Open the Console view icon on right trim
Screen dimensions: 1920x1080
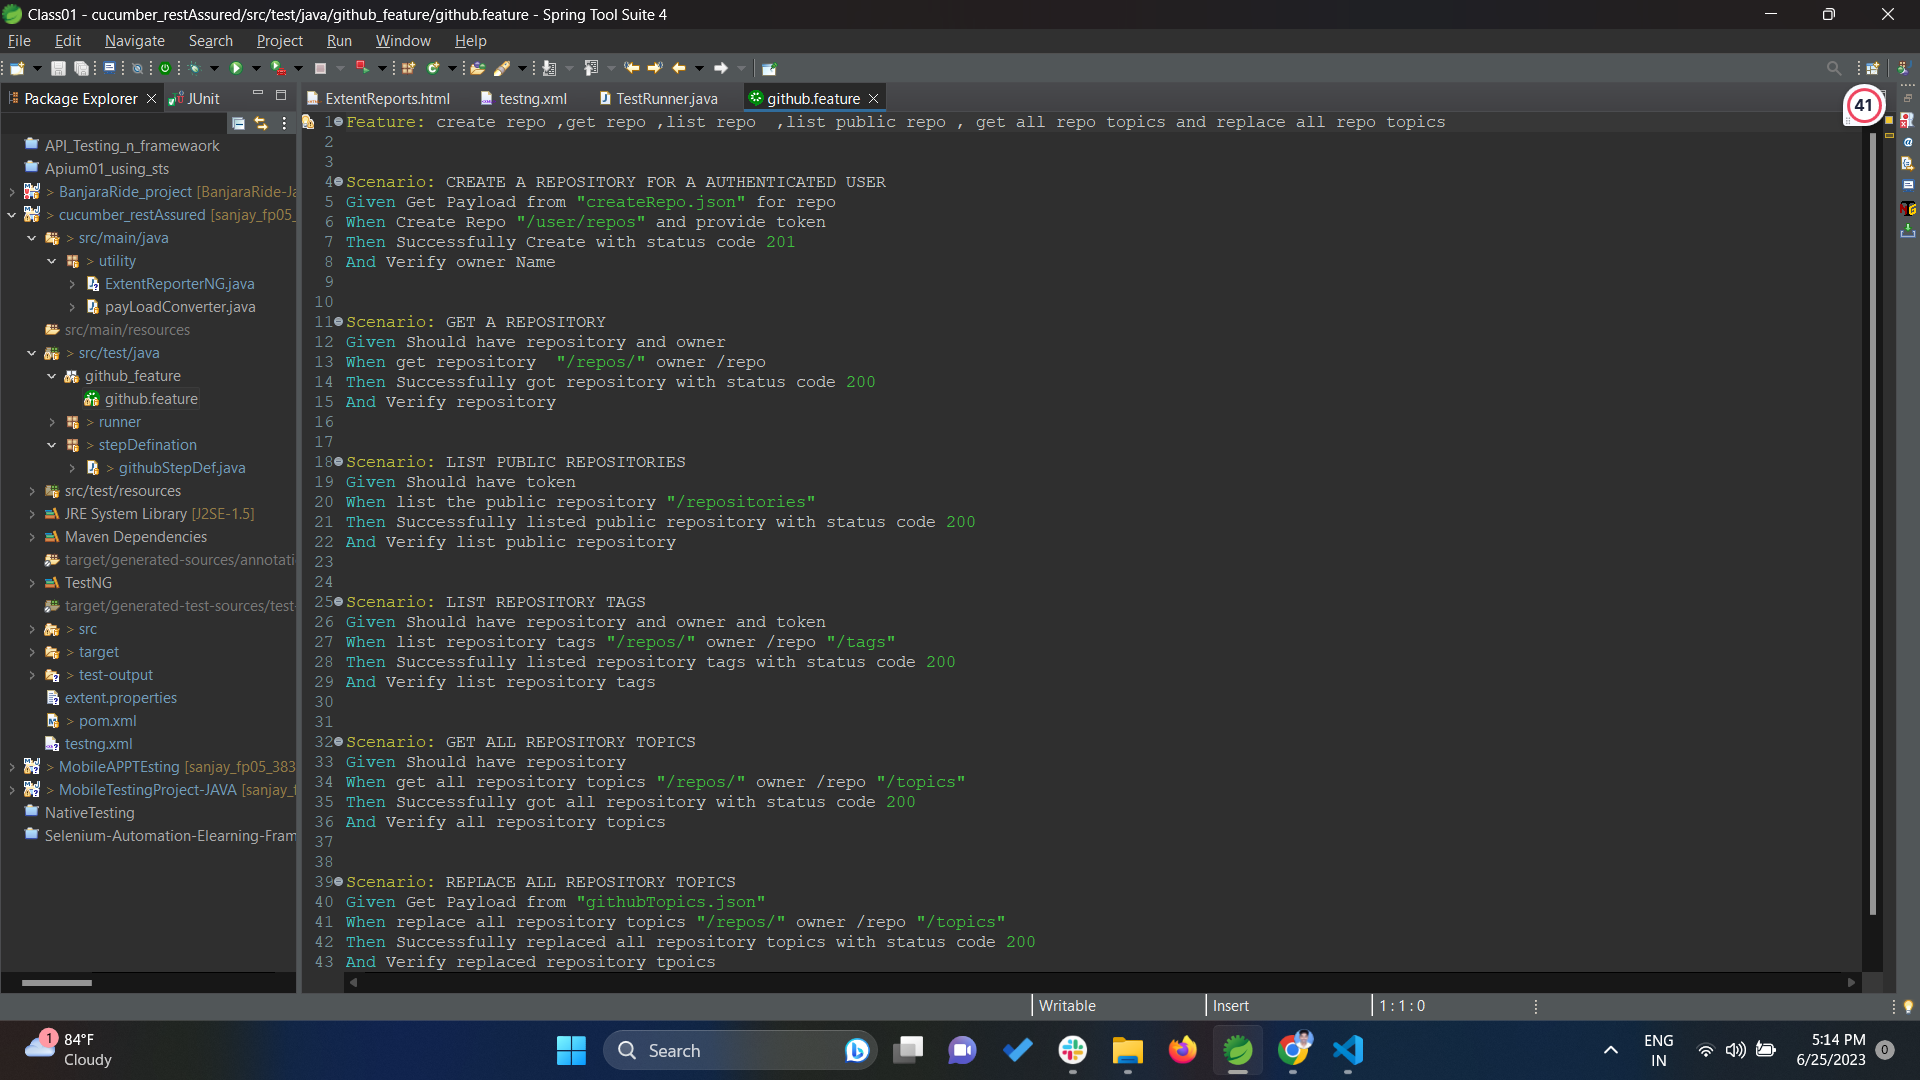(1908, 185)
